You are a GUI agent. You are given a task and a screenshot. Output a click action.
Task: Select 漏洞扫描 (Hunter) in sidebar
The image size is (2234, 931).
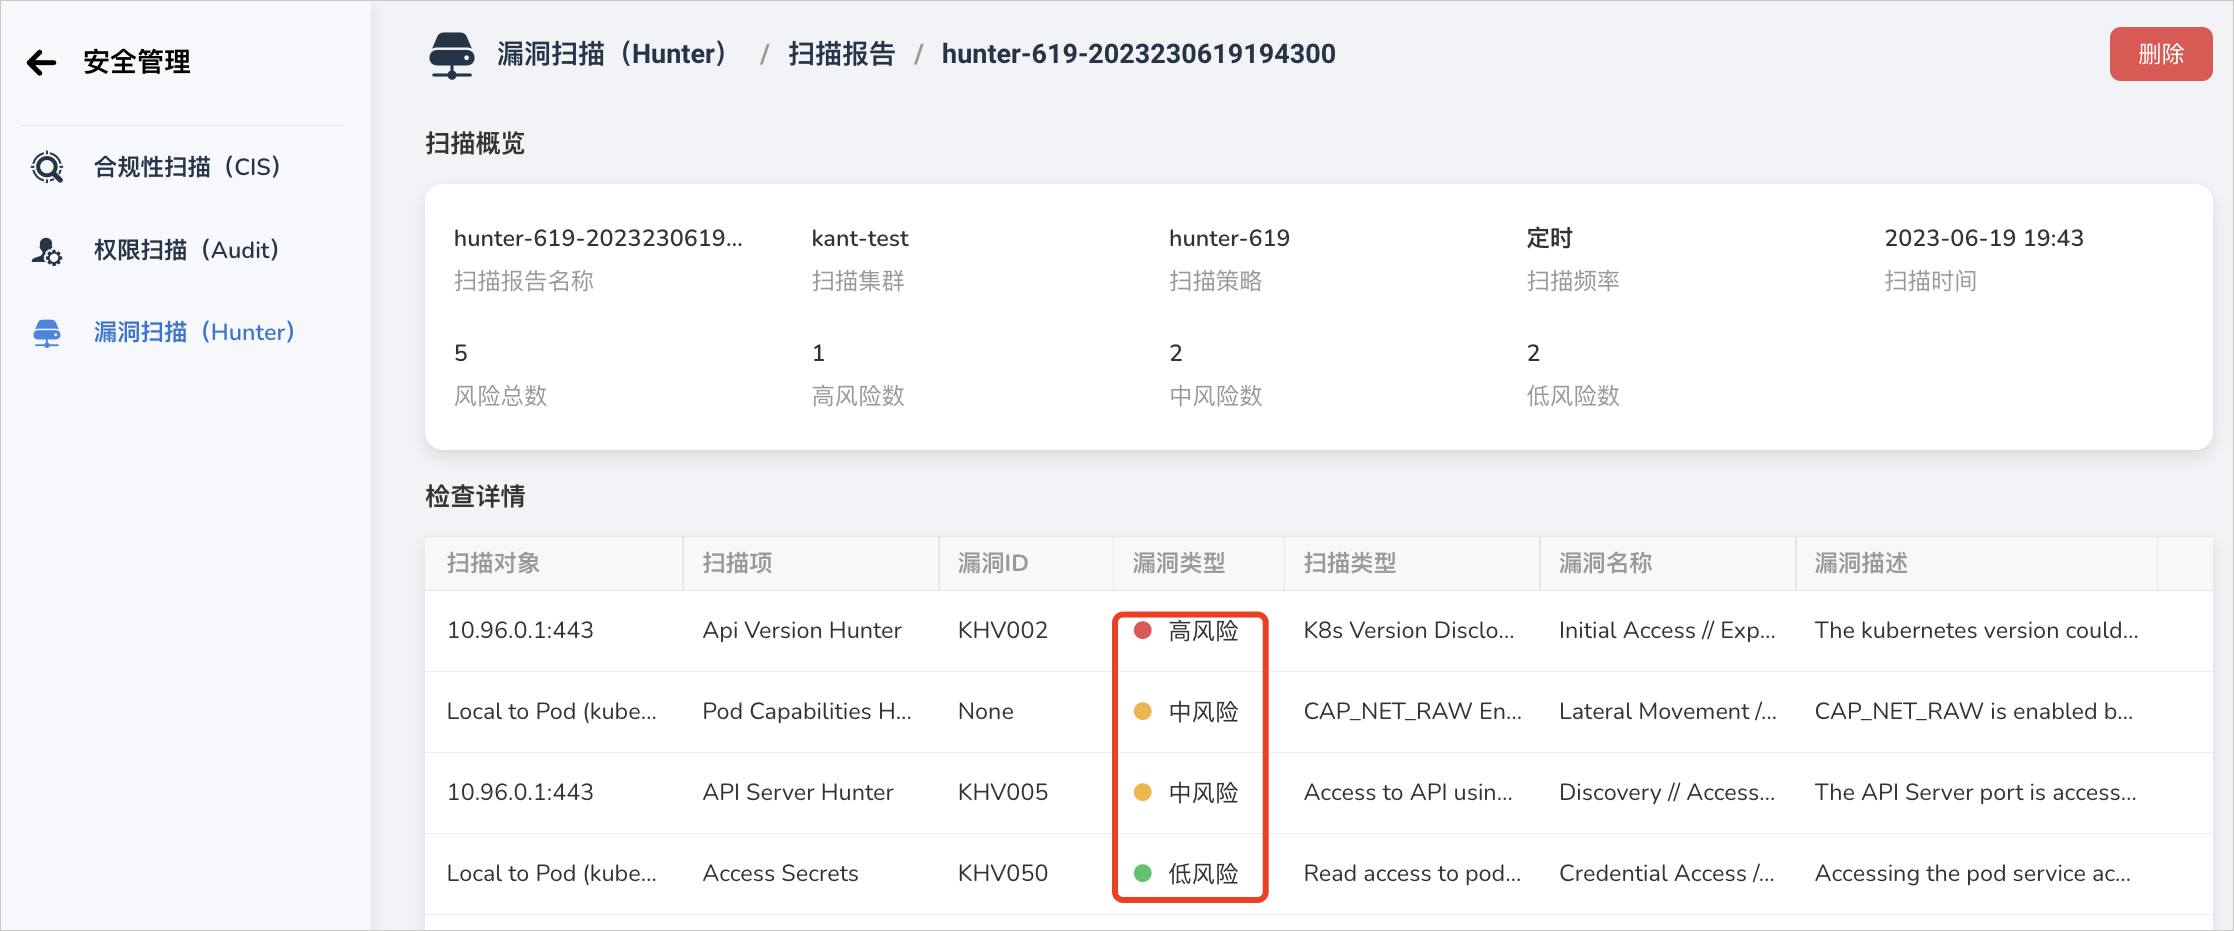click(194, 332)
